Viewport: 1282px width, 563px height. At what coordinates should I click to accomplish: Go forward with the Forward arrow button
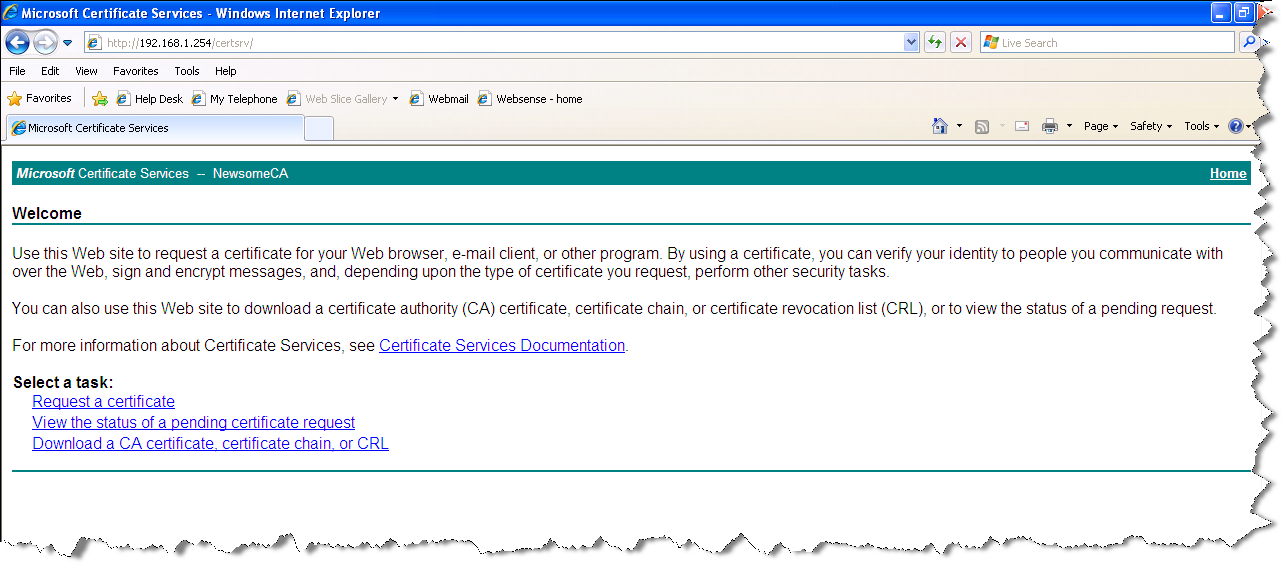45,43
